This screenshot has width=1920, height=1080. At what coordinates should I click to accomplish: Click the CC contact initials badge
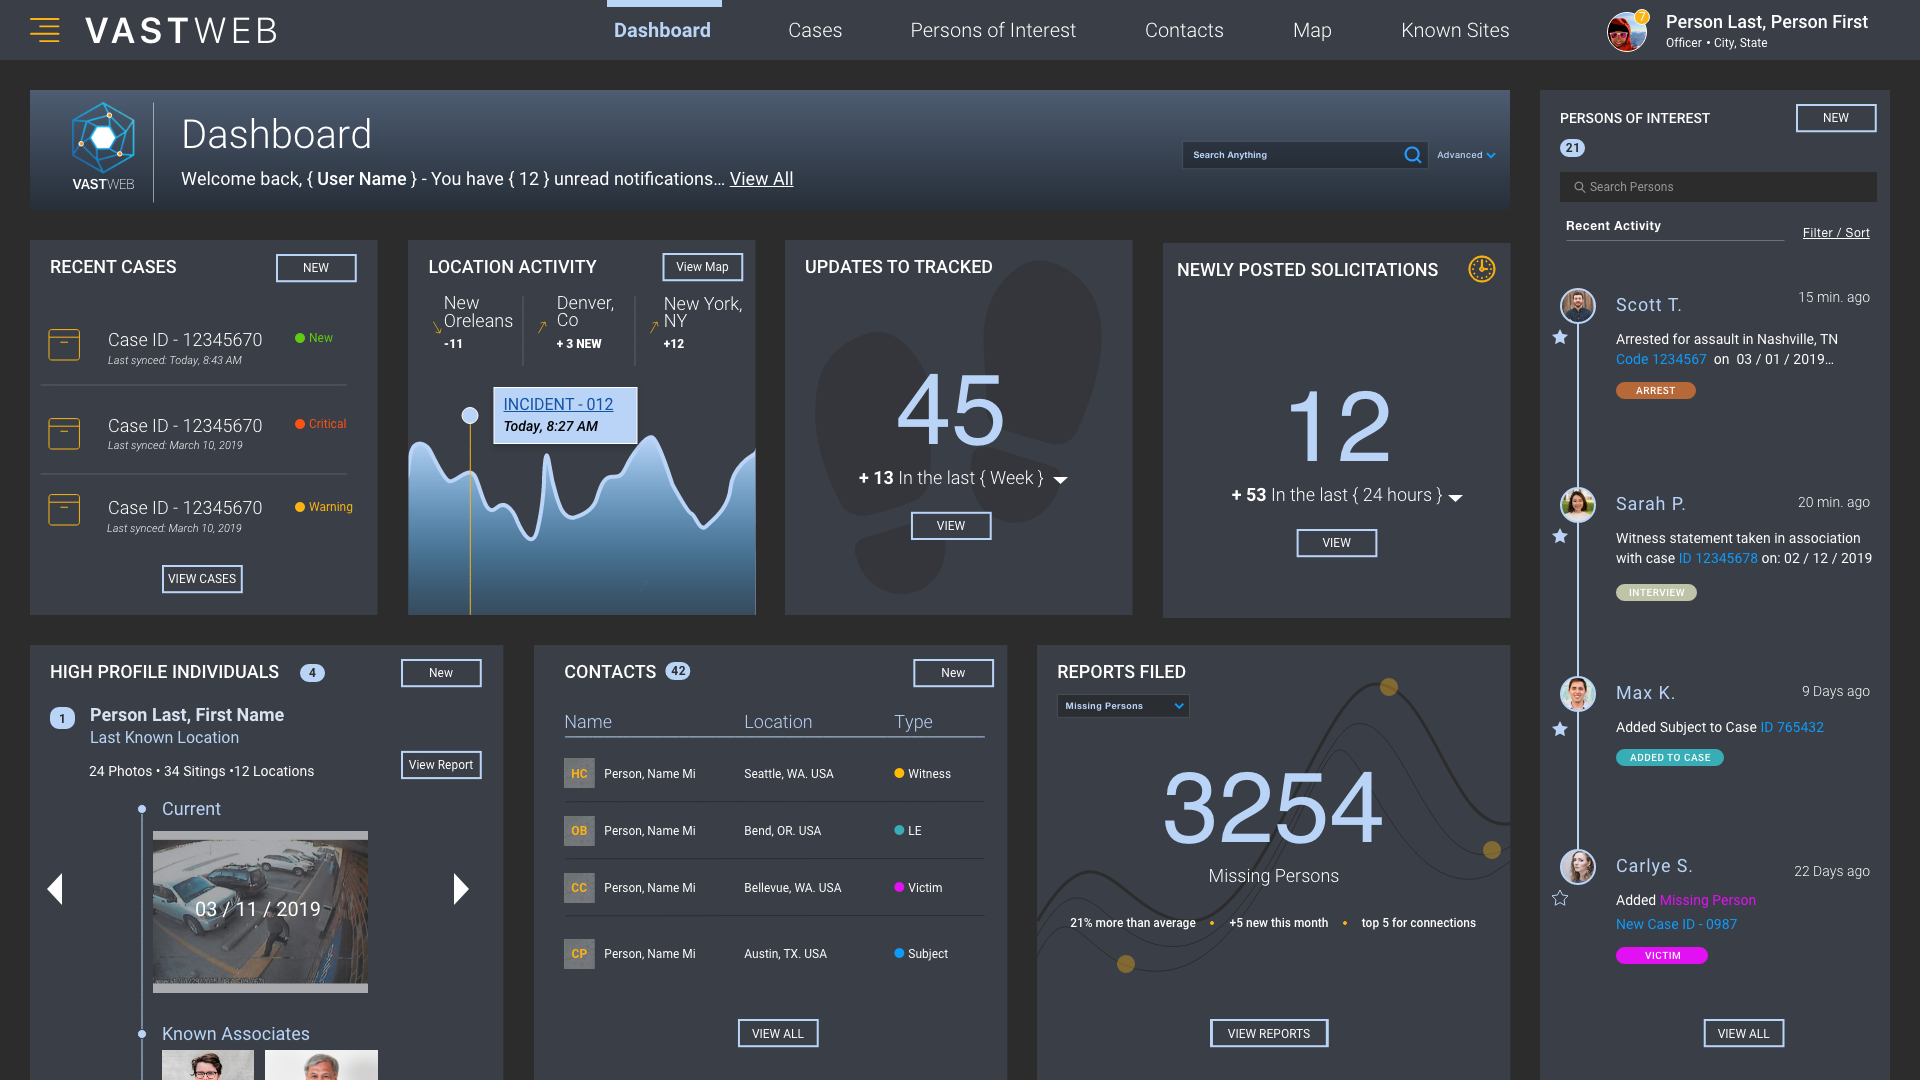[579, 887]
